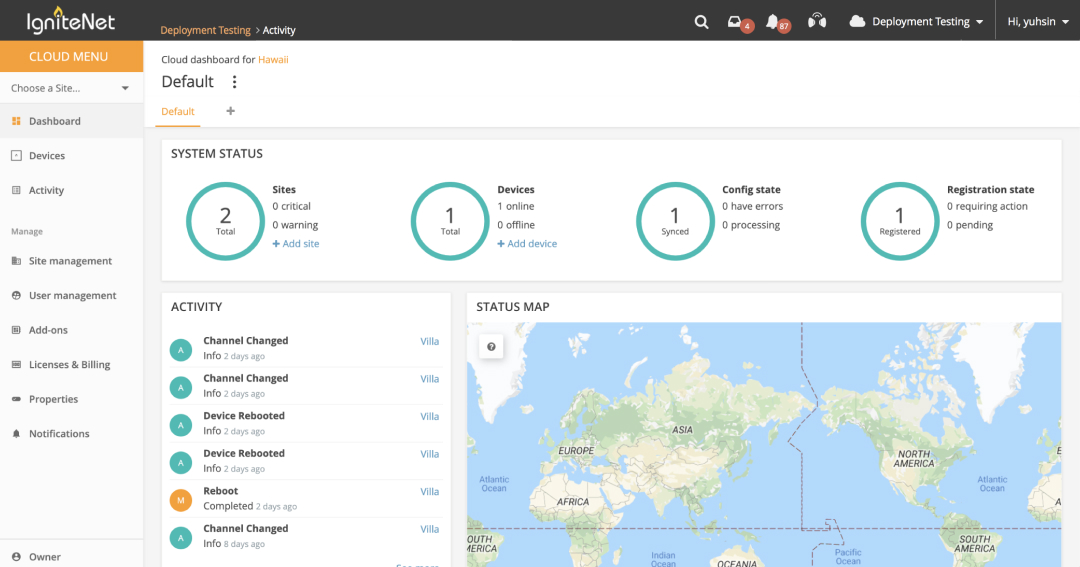The image size is (1080, 567).
Task: Add a new dashboard tab with plus icon
Action: [231, 111]
